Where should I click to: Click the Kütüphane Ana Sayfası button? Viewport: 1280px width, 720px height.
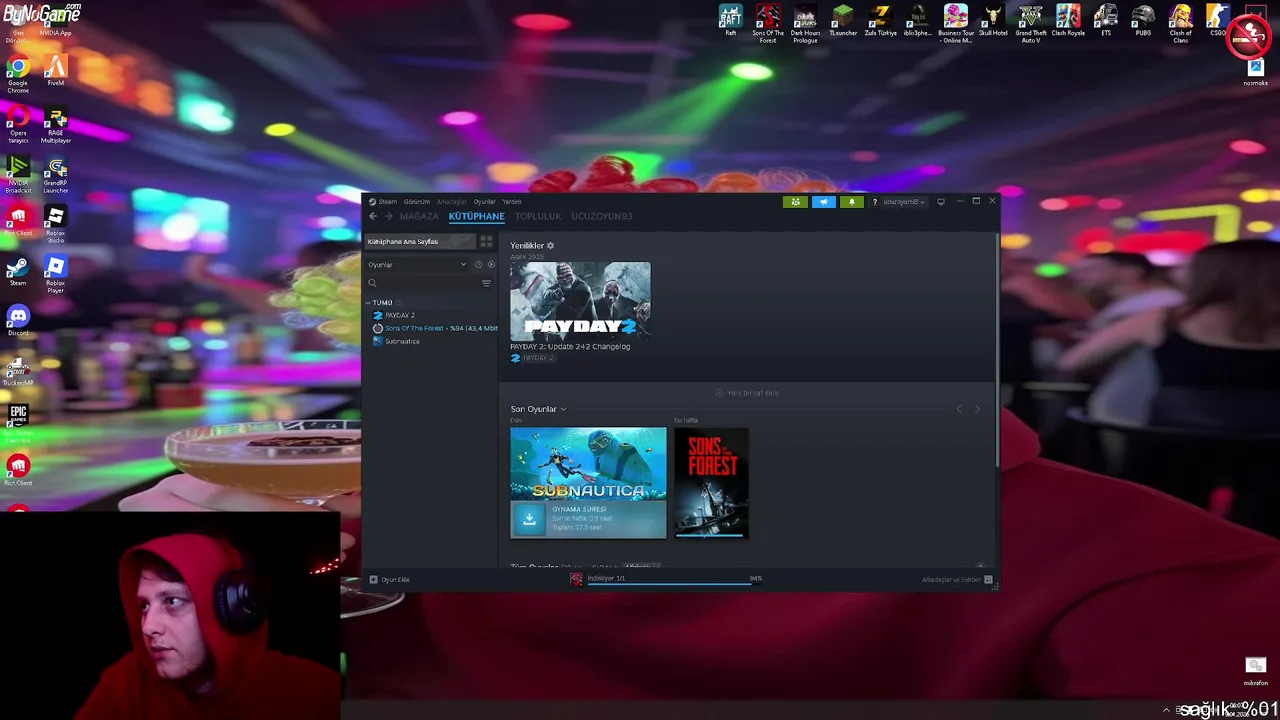420,242
